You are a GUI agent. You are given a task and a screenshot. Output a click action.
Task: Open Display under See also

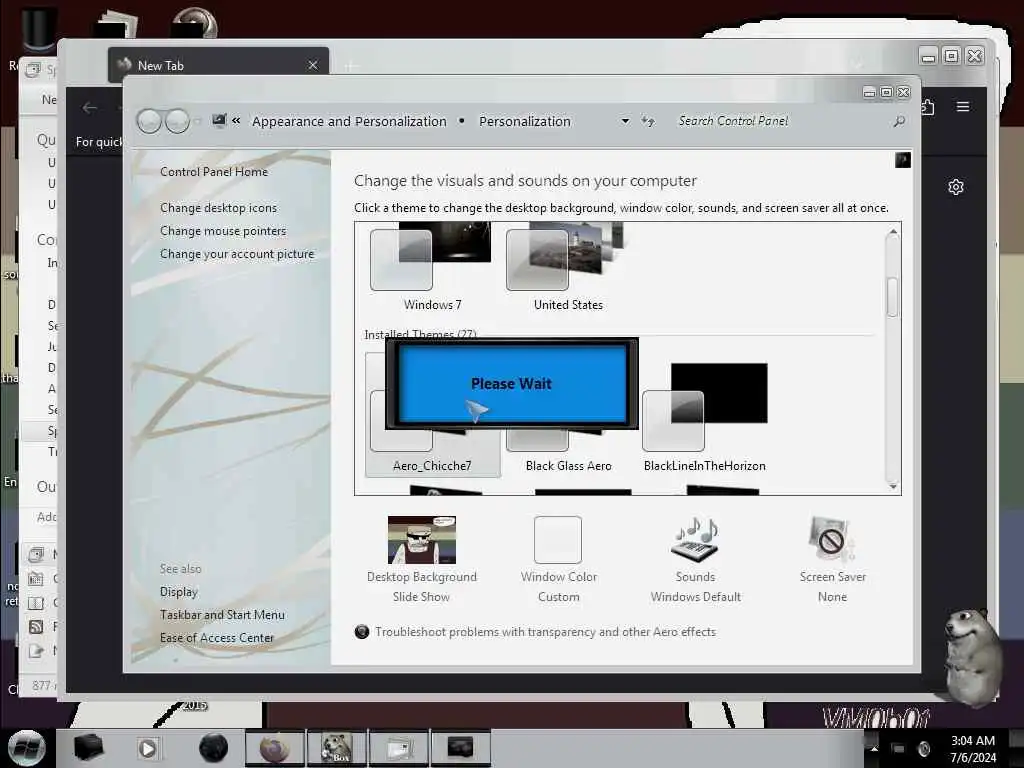(179, 592)
